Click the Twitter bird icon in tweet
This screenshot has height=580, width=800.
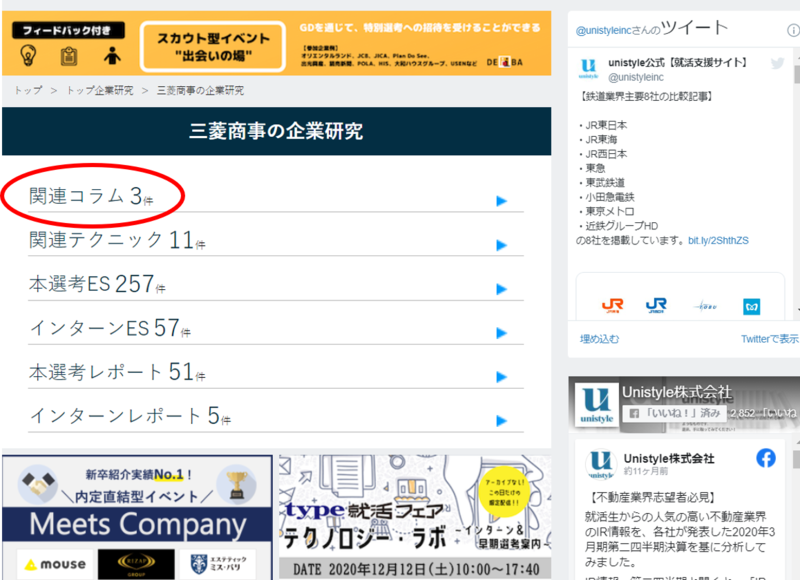coord(777,64)
